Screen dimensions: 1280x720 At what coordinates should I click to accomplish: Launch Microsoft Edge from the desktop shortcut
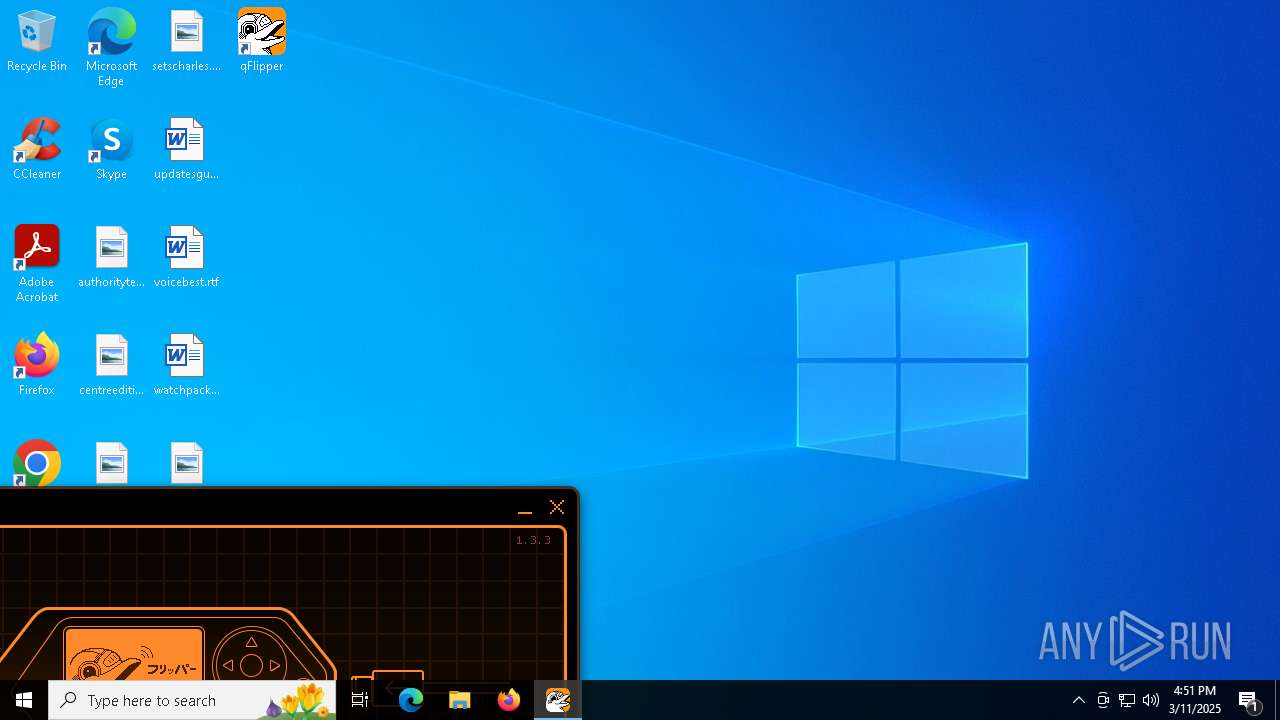pyautogui.click(x=111, y=47)
